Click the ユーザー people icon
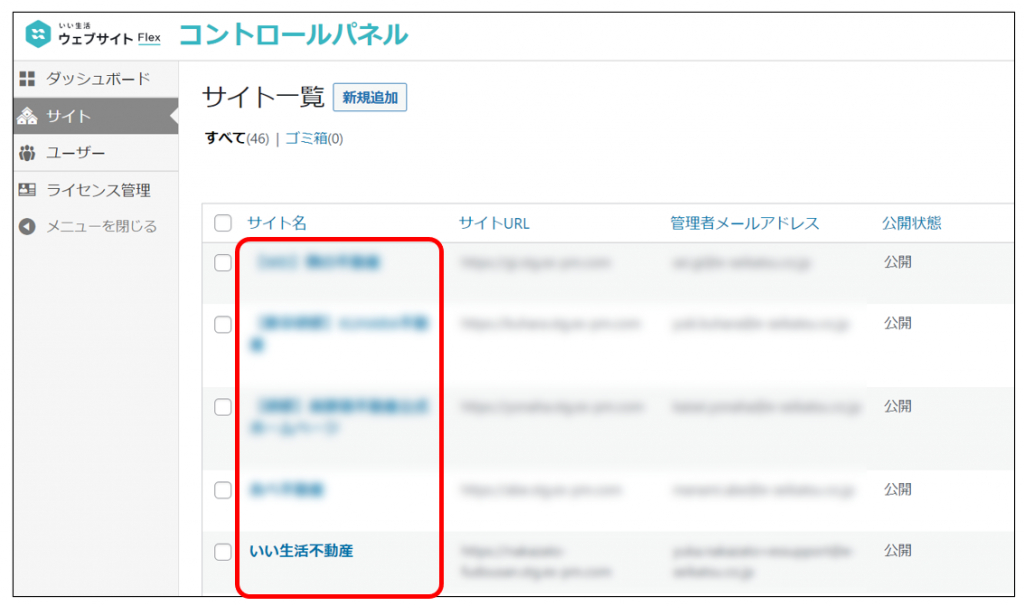Image resolution: width=1024 pixels, height=606 pixels. pyautogui.click(x=28, y=153)
